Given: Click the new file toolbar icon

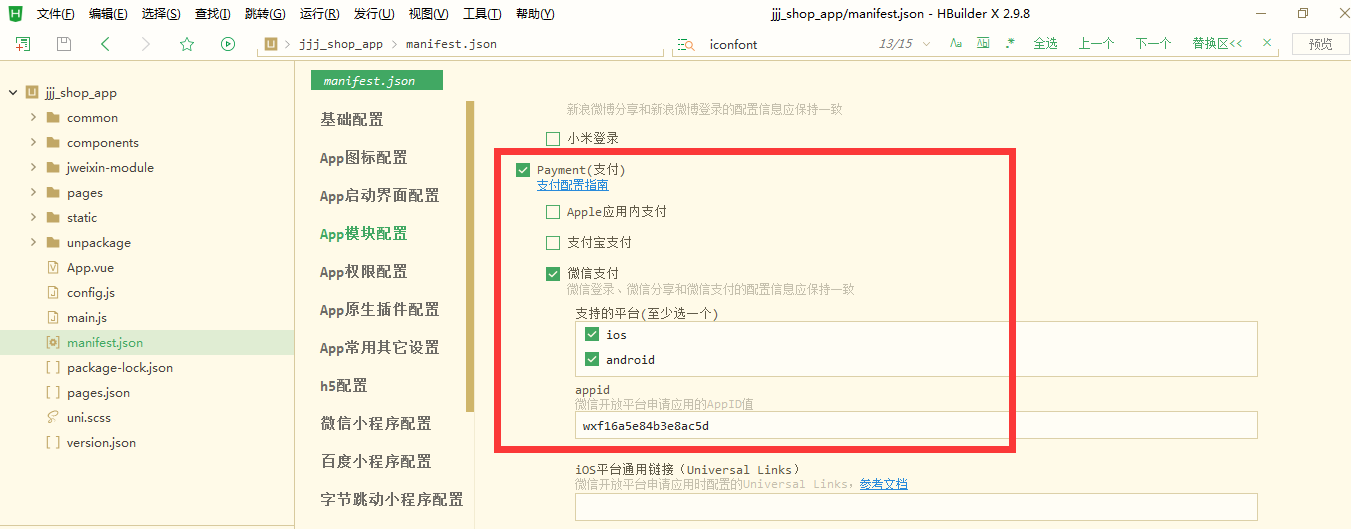Looking at the screenshot, I should coord(23,44).
